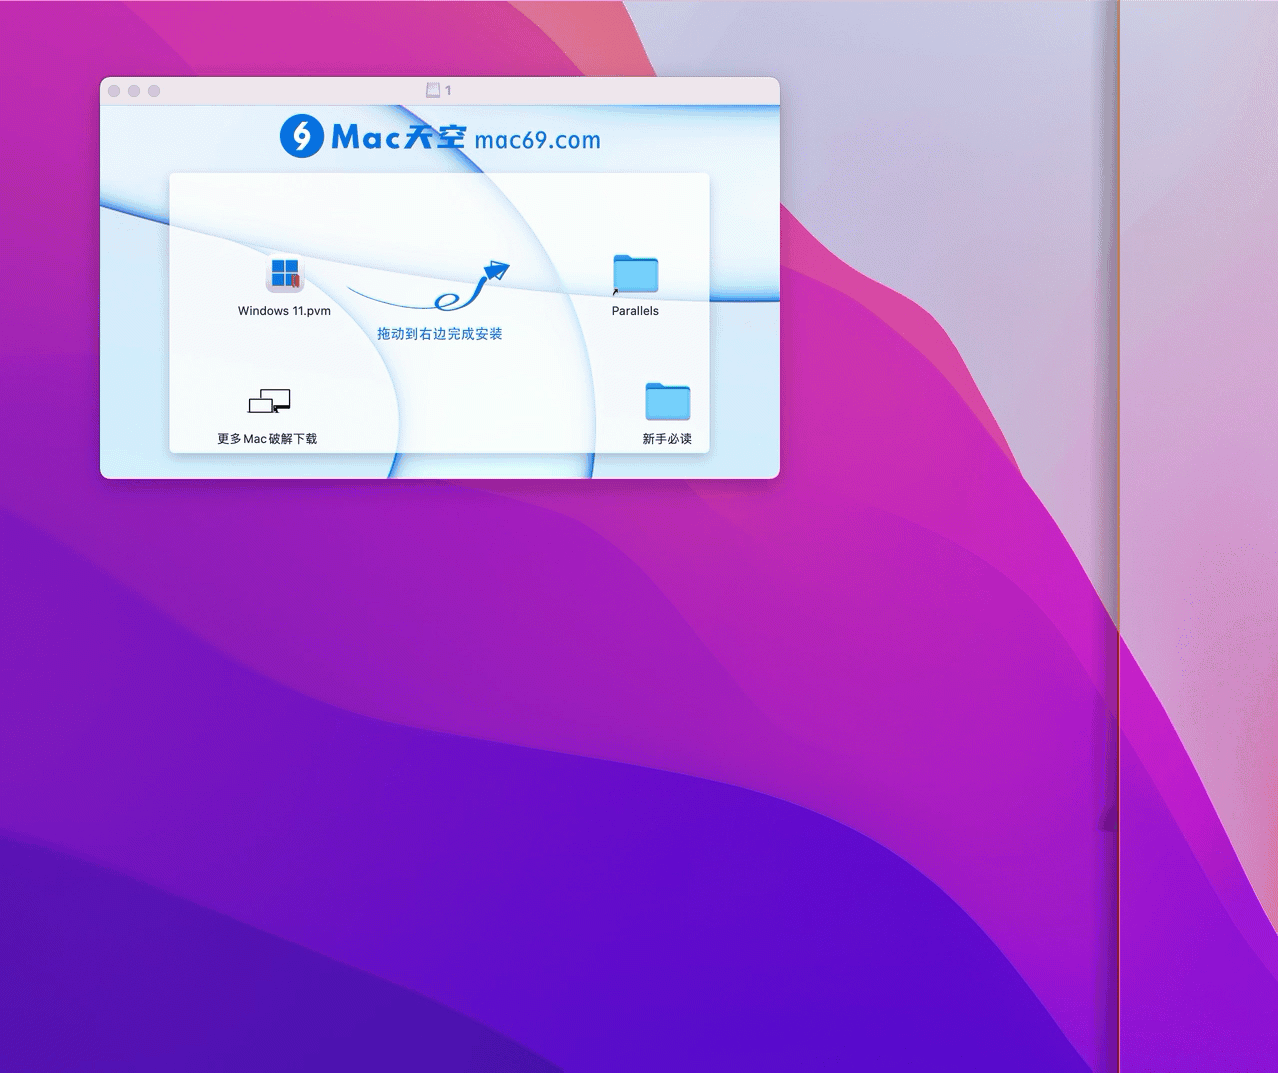Click the 更多Mac破解下载 label

(267, 439)
